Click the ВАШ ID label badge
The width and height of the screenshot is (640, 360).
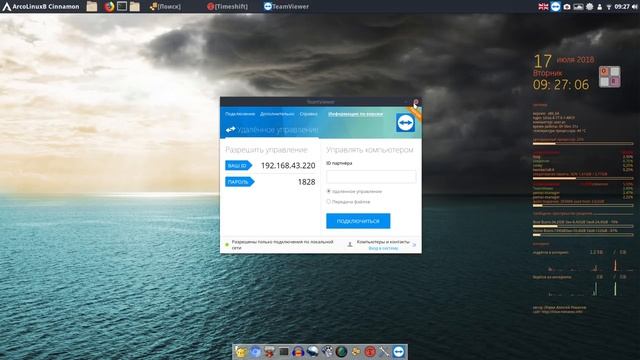(238, 165)
